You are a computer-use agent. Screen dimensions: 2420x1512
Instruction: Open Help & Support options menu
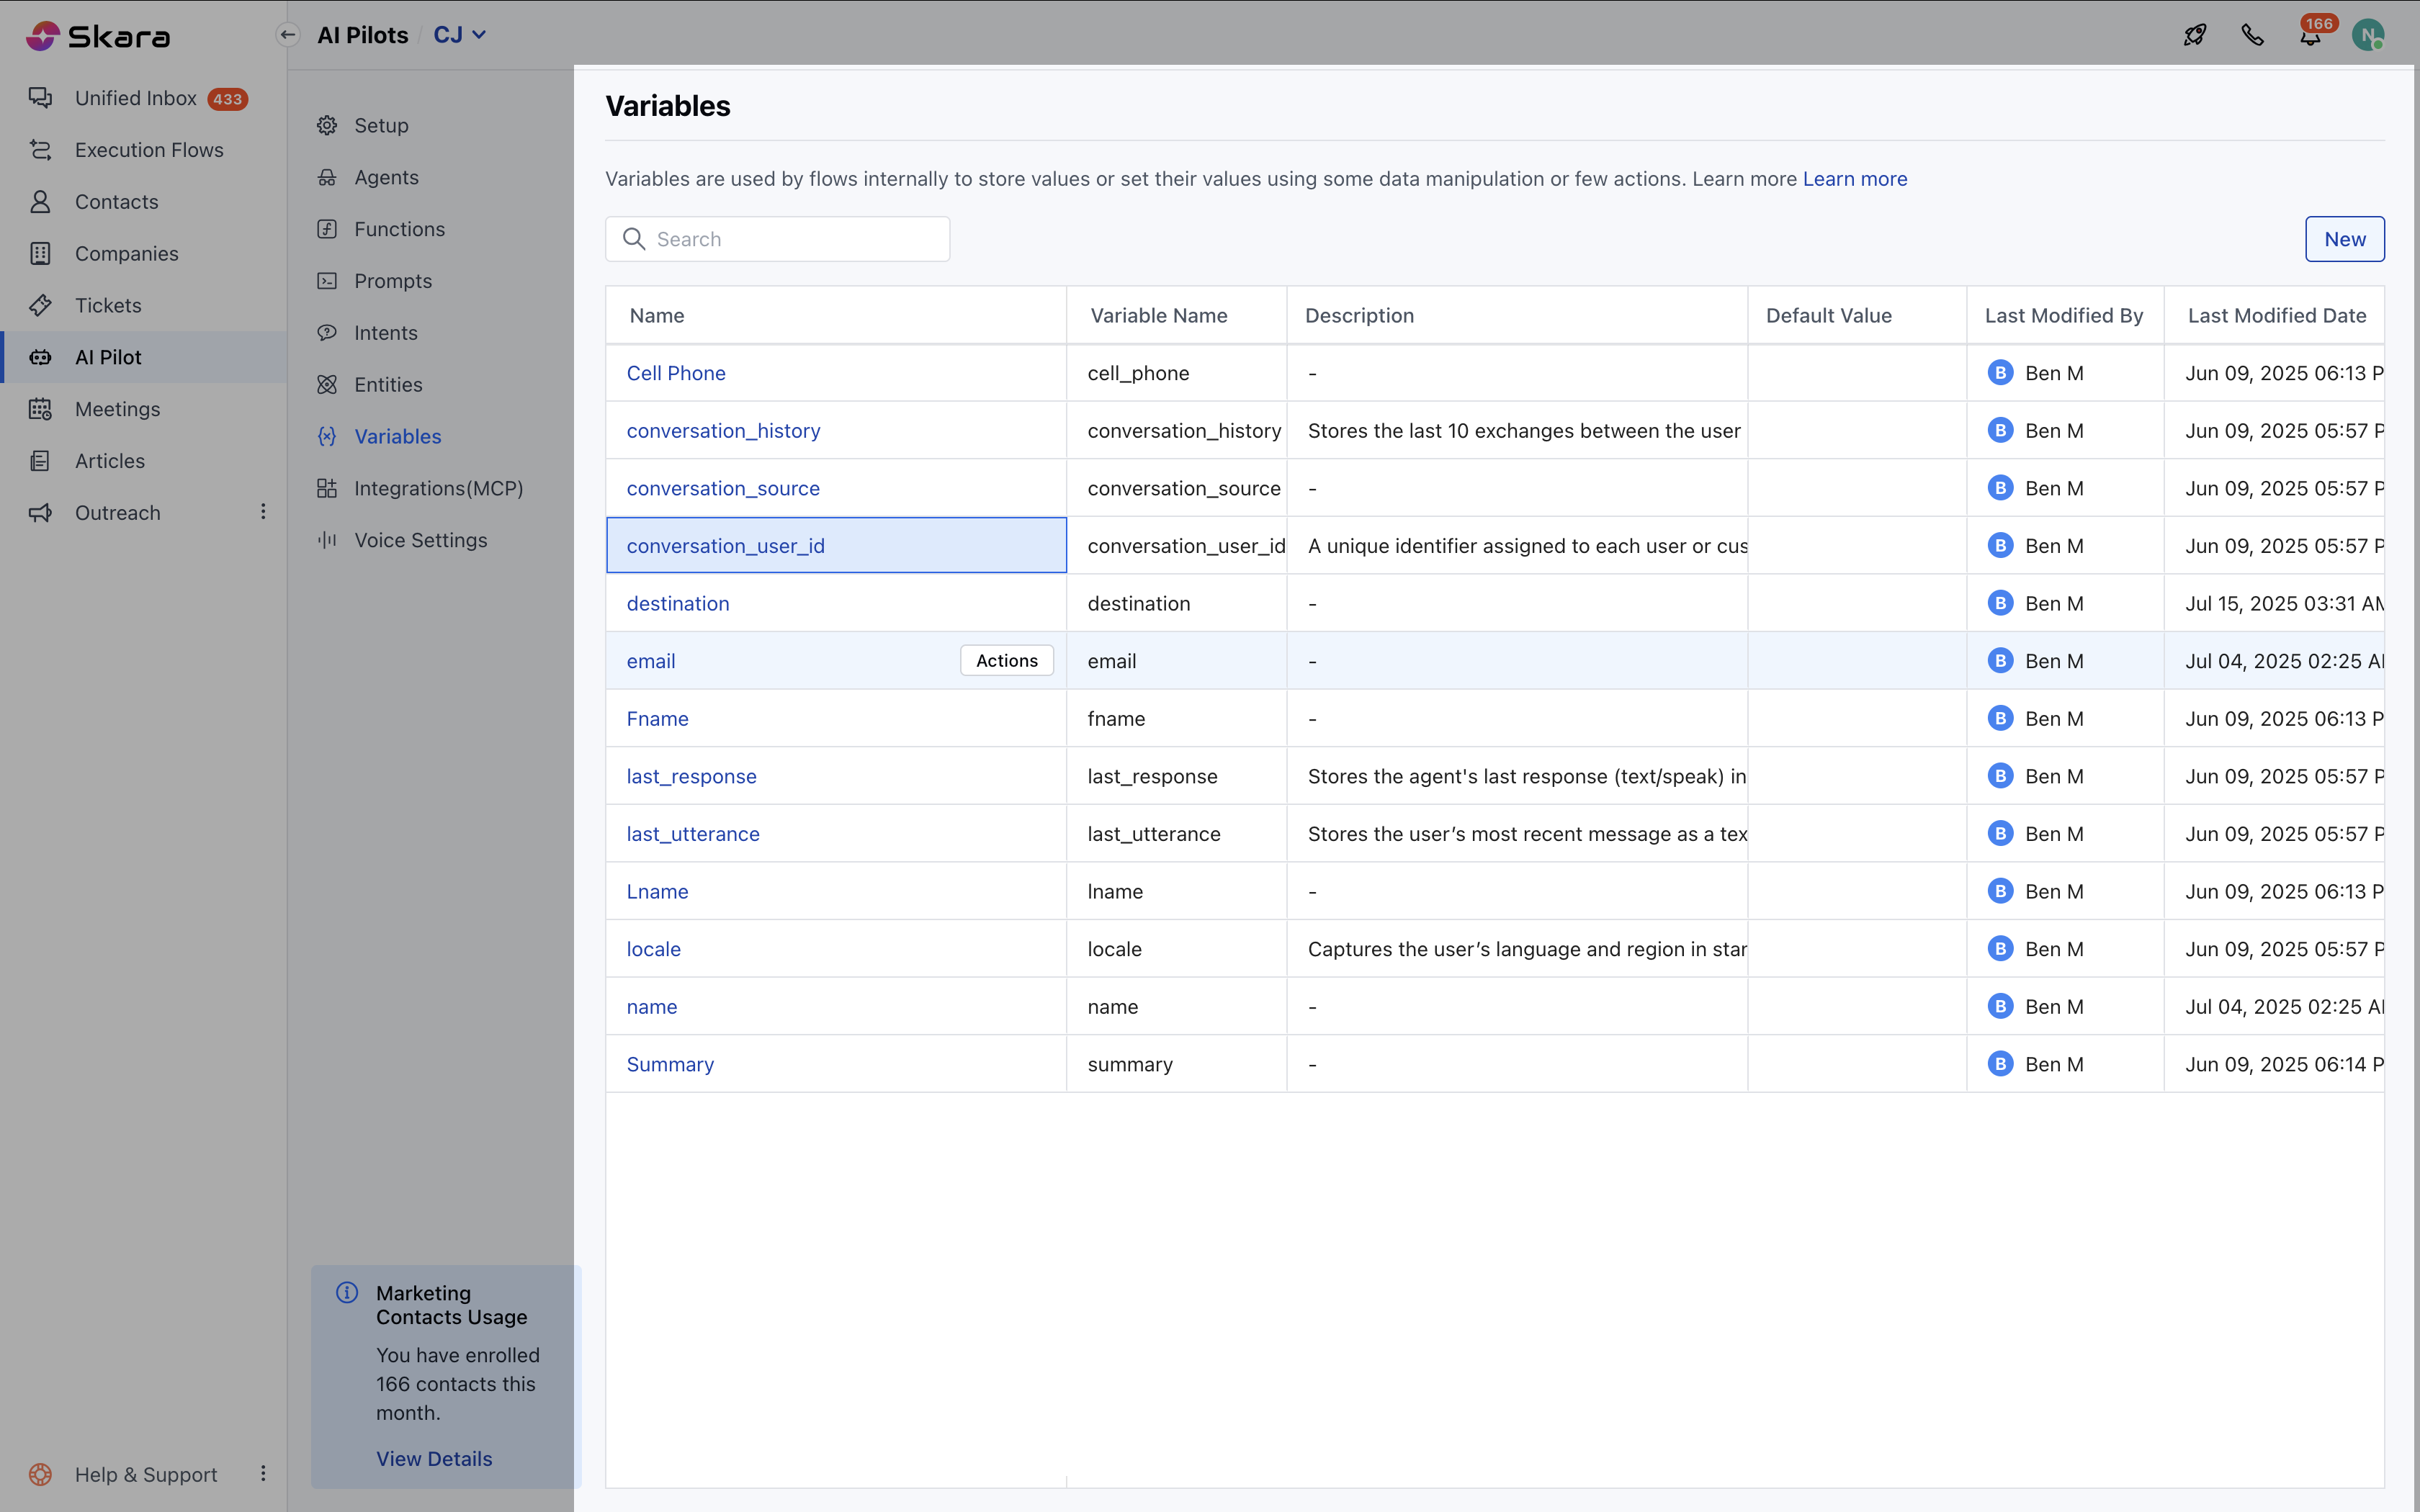pos(263,1474)
